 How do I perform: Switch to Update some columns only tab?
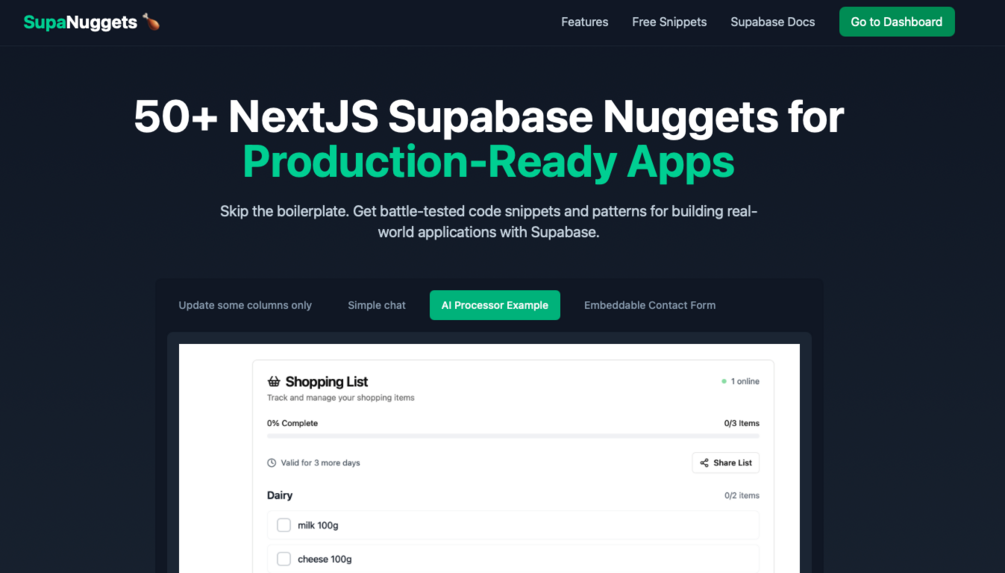(x=245, y=305)
